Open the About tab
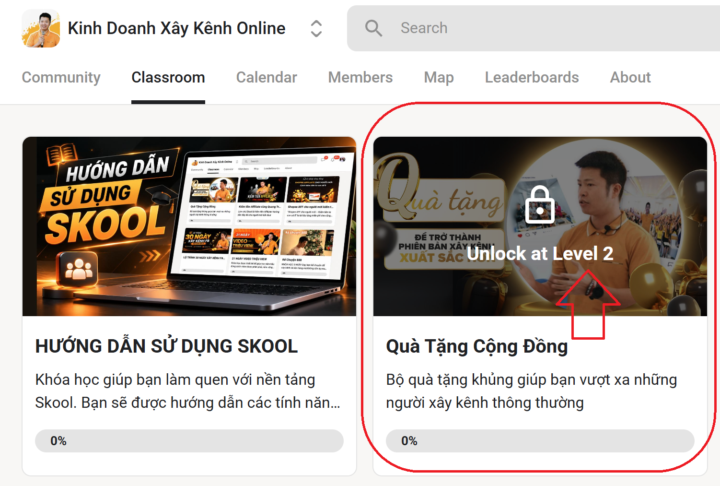720x486 pixels. tap(630, 77)
